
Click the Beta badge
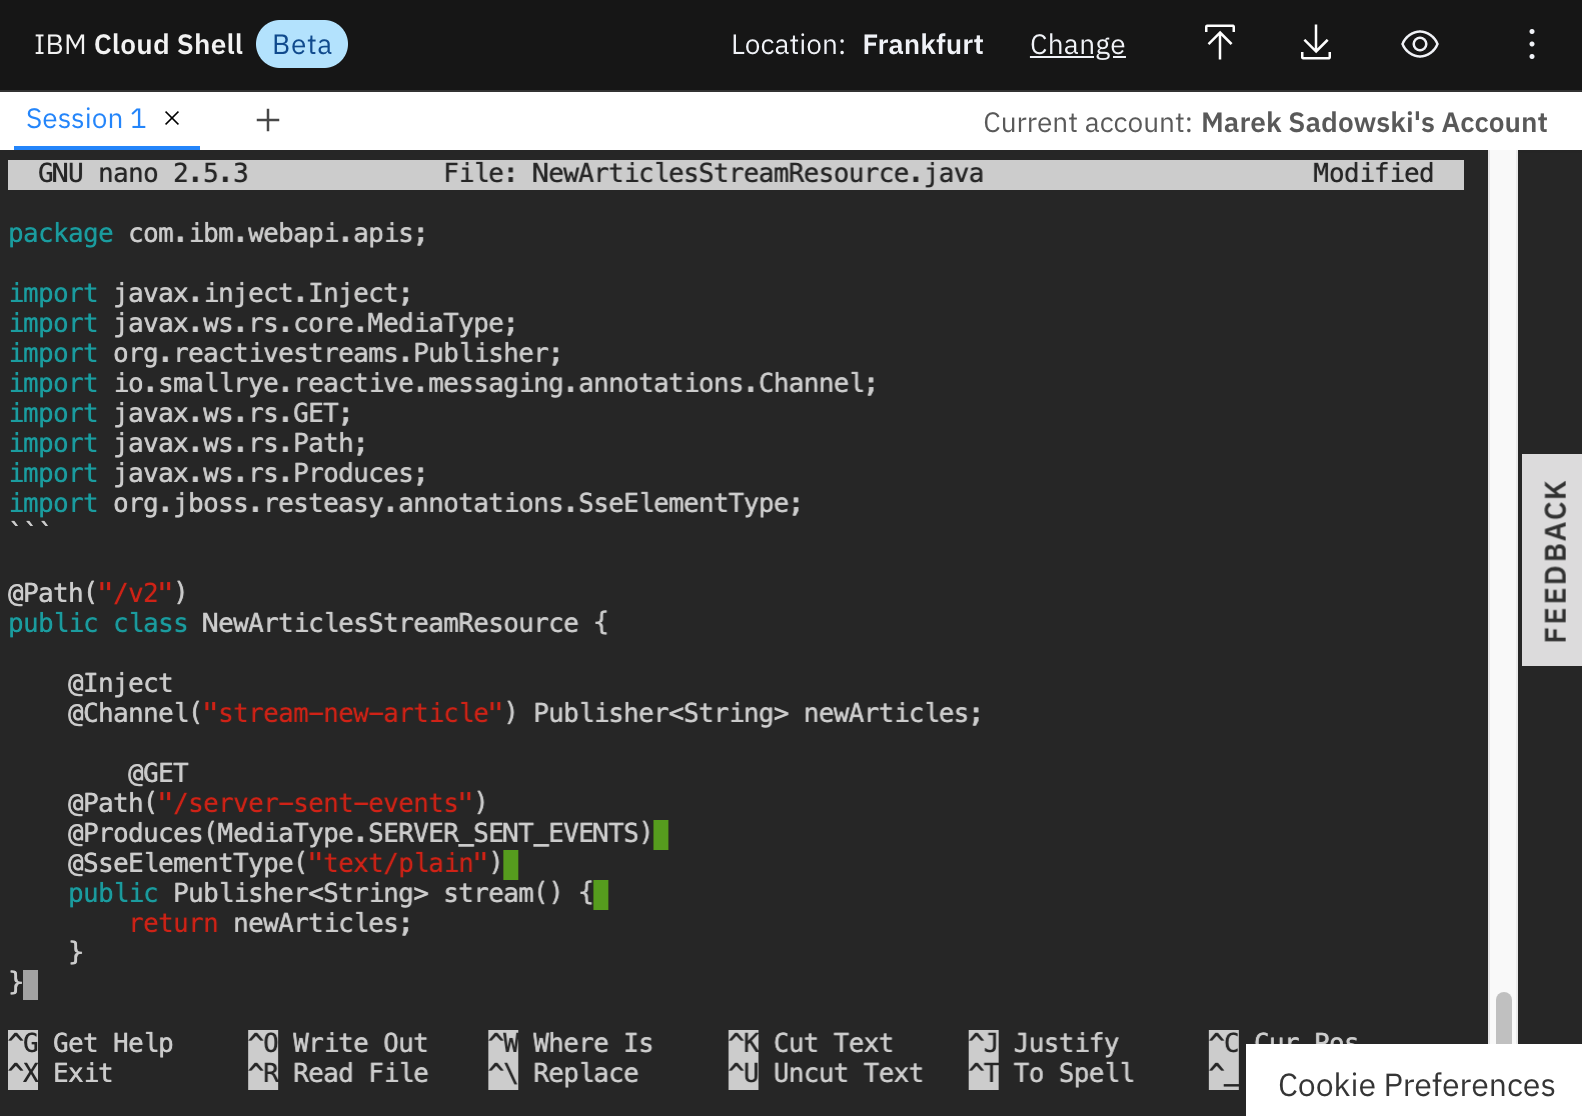tap(301, 45)
